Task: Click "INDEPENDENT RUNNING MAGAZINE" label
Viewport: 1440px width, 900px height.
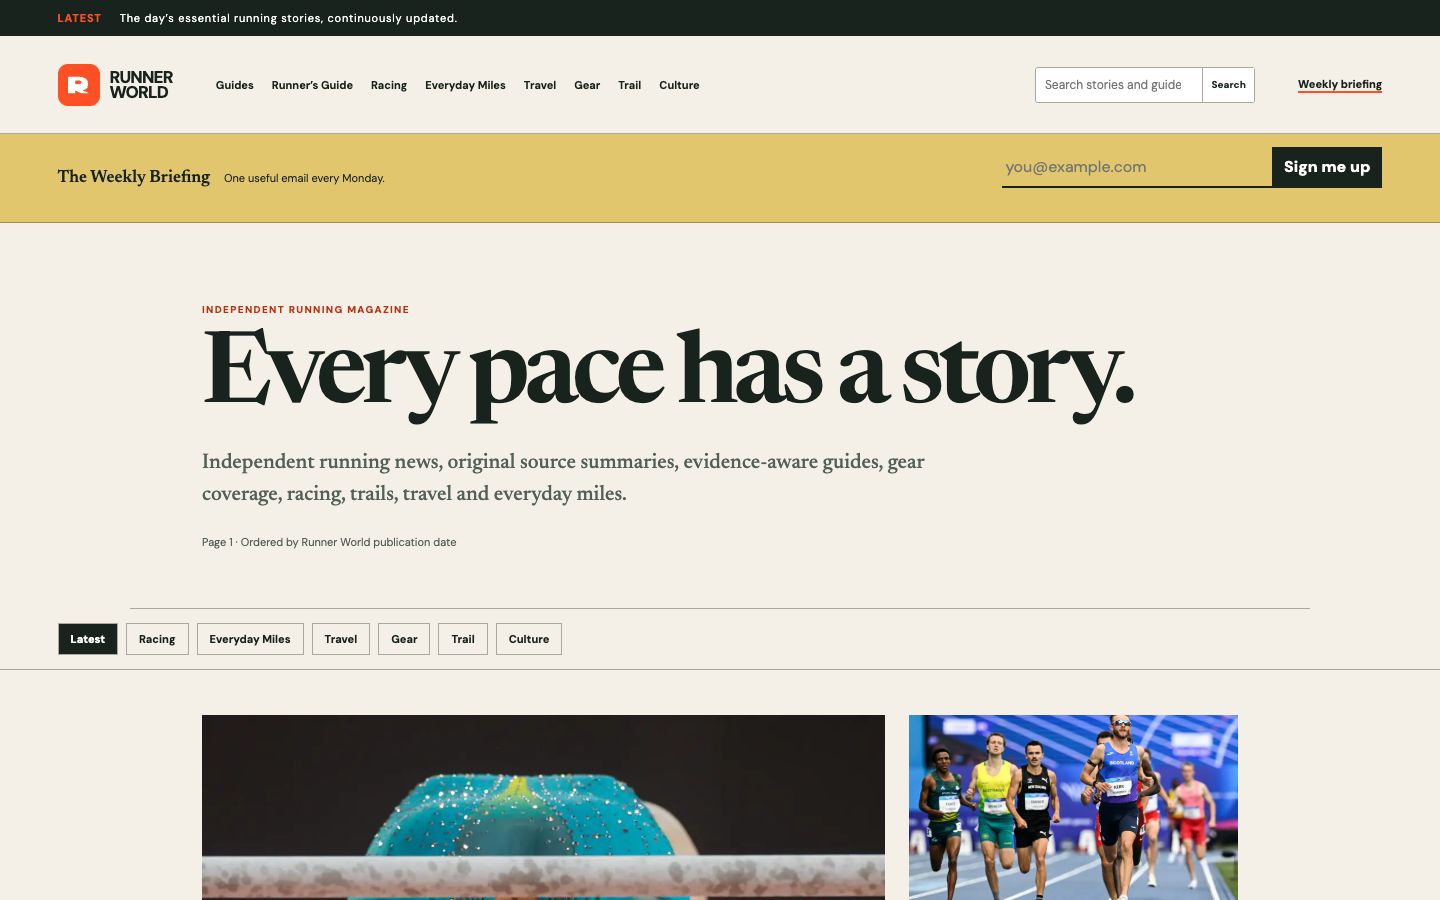Action: pos(306,310)
